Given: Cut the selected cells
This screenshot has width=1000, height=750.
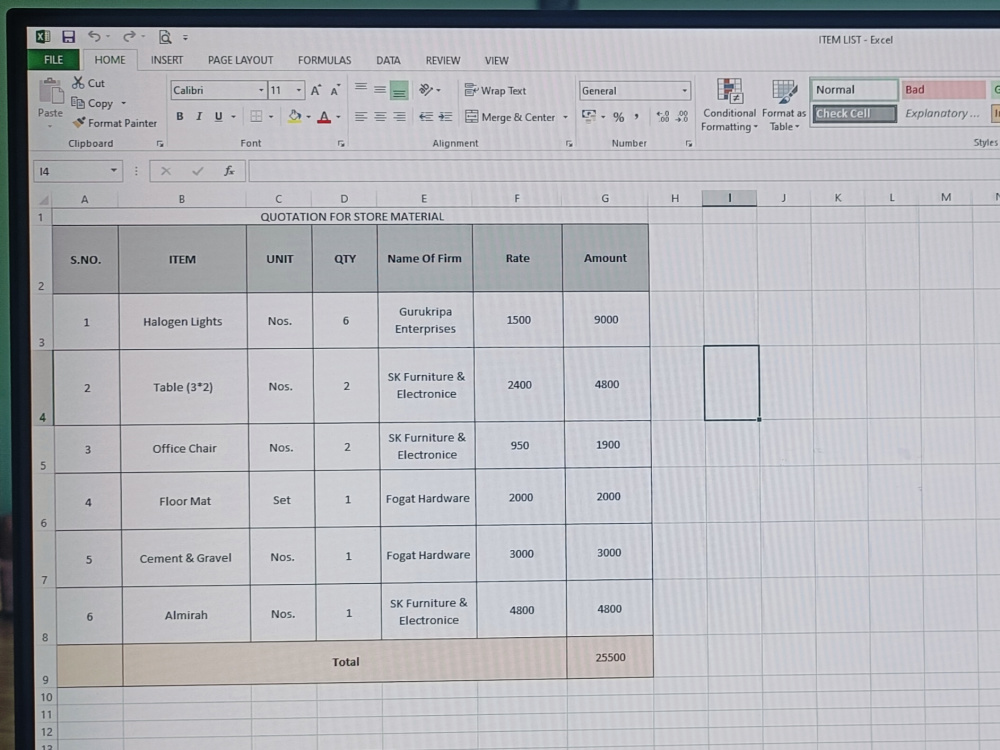Looking at the screenshot, I should pyautogui.click(x=89, y=83).
